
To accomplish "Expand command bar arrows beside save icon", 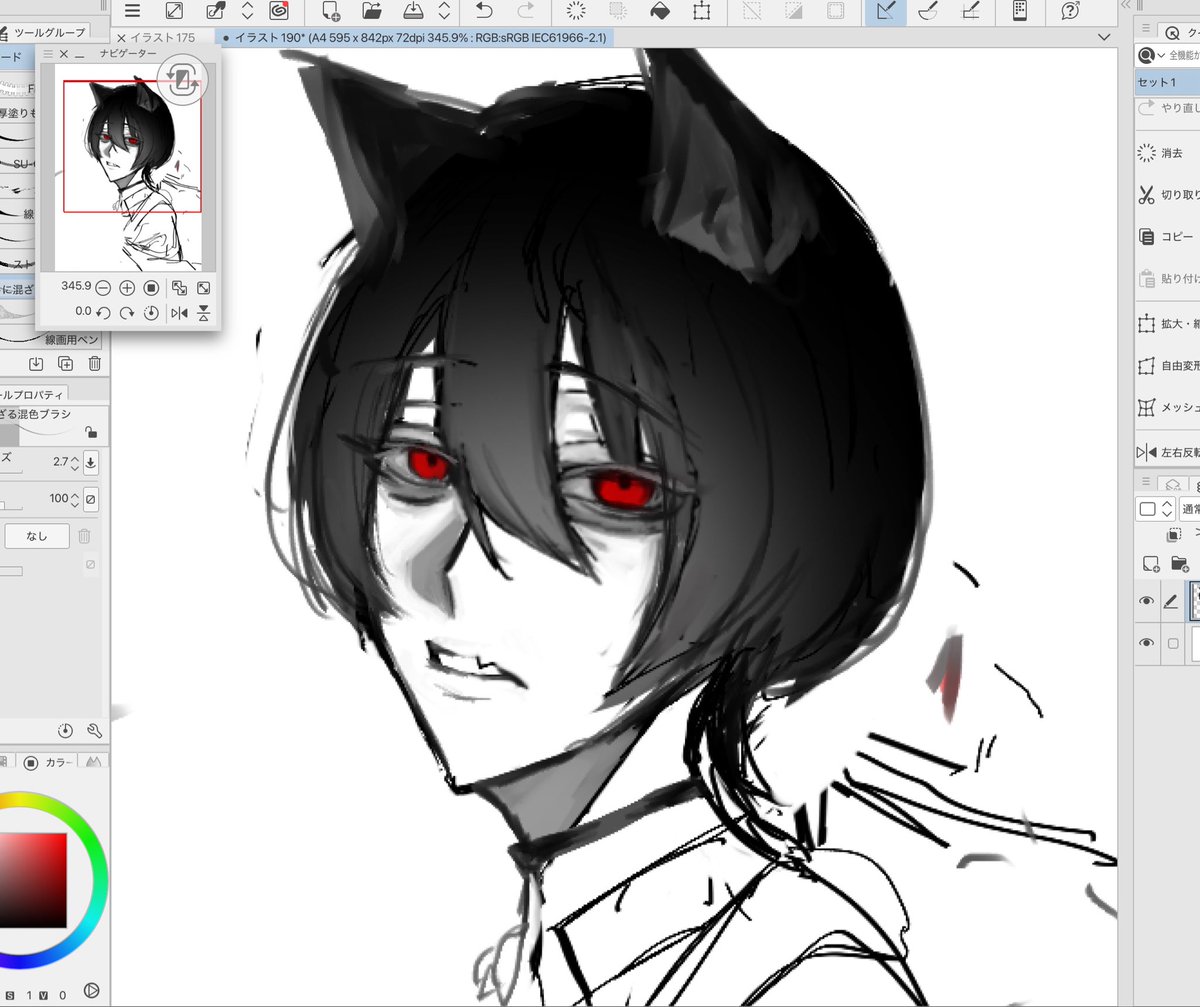I will (445, 11).
